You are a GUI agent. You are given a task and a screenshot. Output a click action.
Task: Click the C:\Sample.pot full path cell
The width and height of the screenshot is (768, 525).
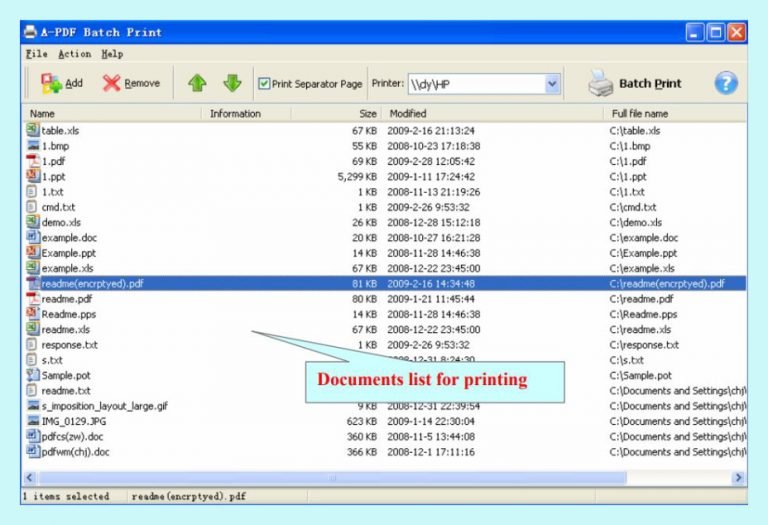click(x=641, y=375)
